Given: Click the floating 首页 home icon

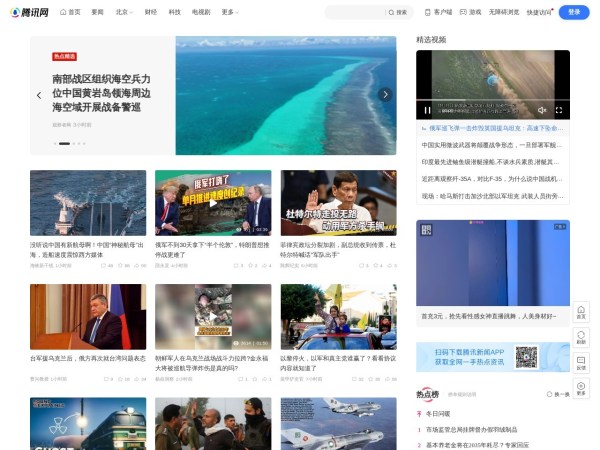Looking at the screenshot, I should pos(581,312).
